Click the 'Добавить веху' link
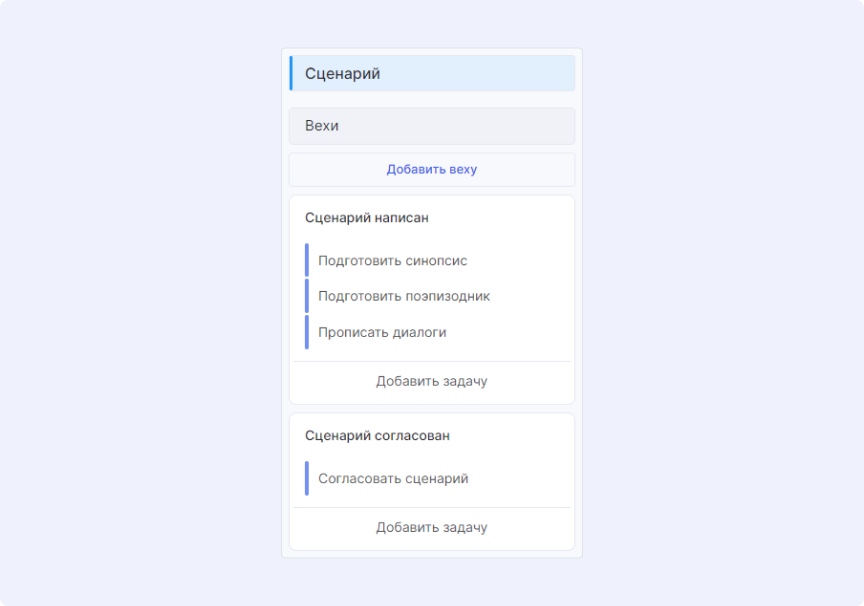The width and height of the screenshot is (864, 606). pyautogui.click(x=432, y=170)
